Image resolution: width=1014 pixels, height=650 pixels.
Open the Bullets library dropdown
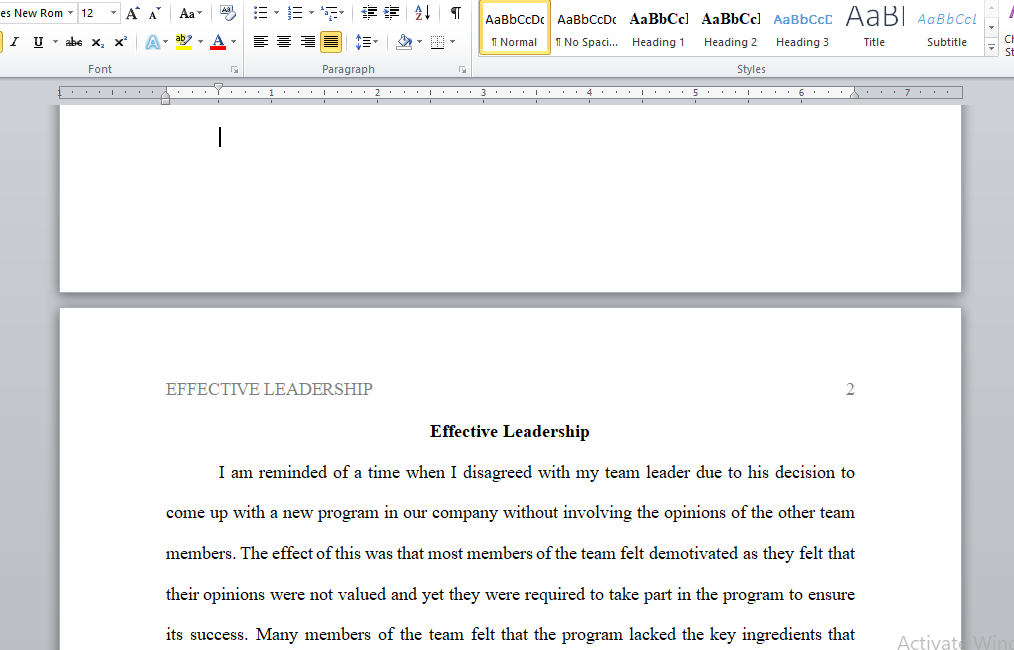(x=276, y=13)
